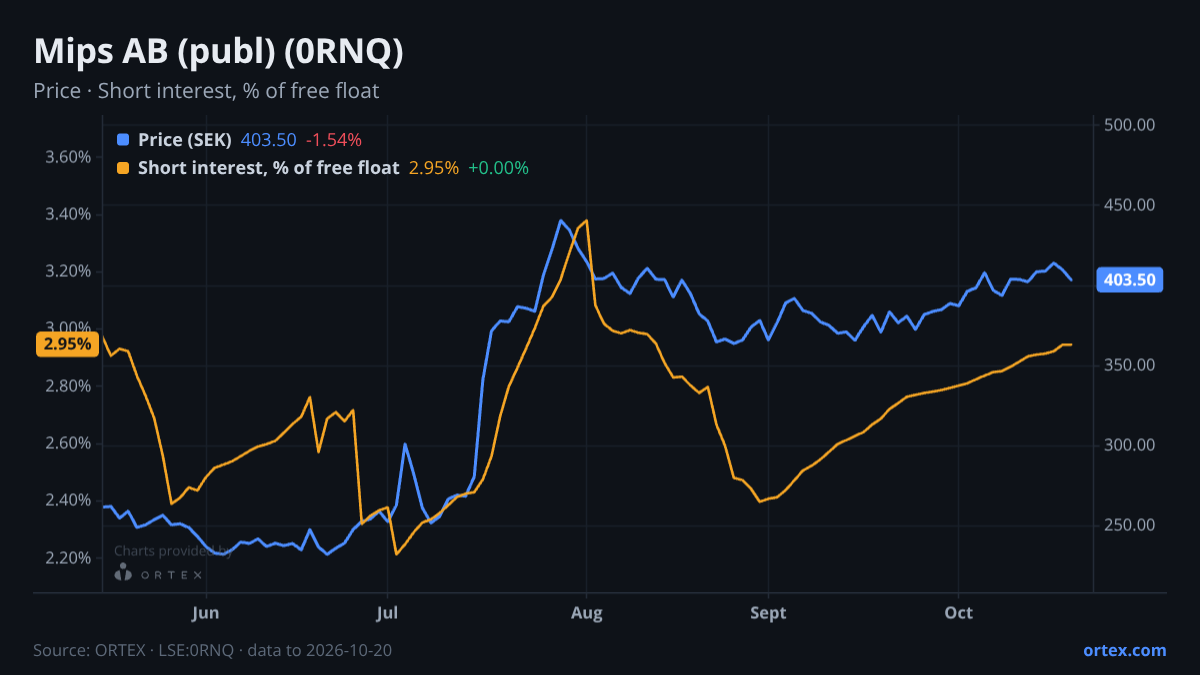
Task: Click the Aug x-axis label
Action: 586,613
